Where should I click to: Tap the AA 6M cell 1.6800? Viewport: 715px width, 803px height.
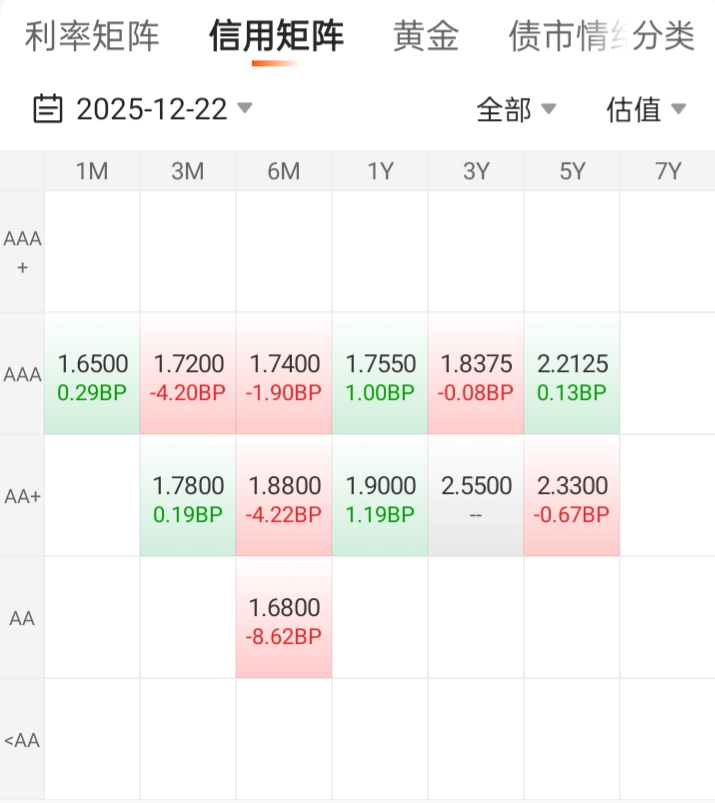(x=284, y=620)
